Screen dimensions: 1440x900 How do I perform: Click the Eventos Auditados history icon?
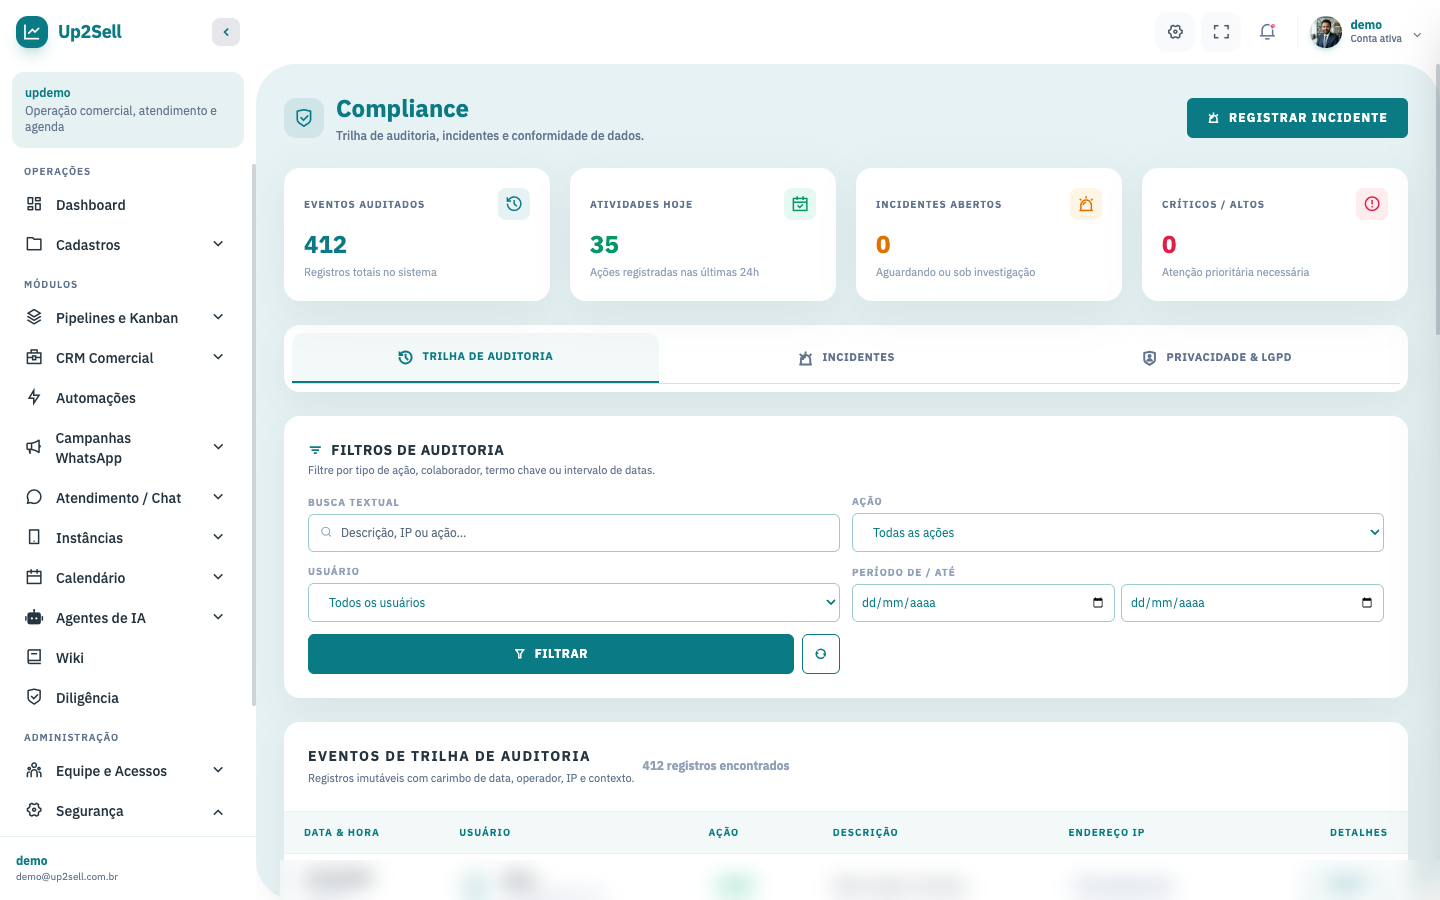pyautogui.click(x=514, y=204)
